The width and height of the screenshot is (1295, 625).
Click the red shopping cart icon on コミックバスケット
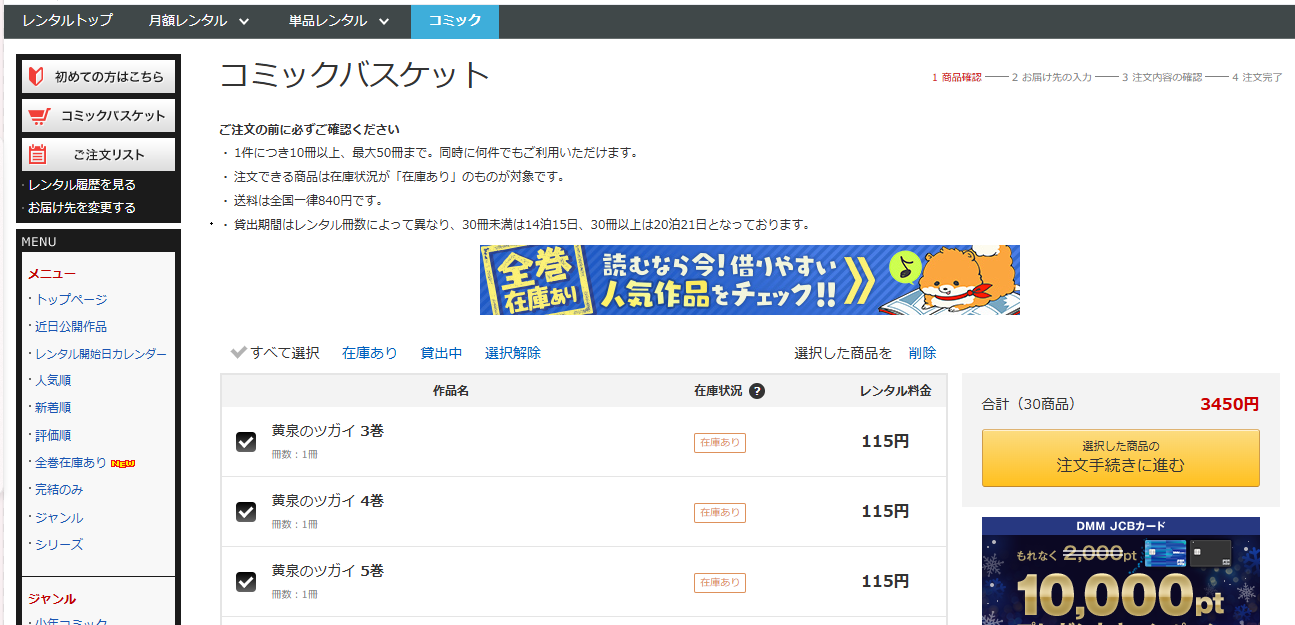tap(39, 115)
